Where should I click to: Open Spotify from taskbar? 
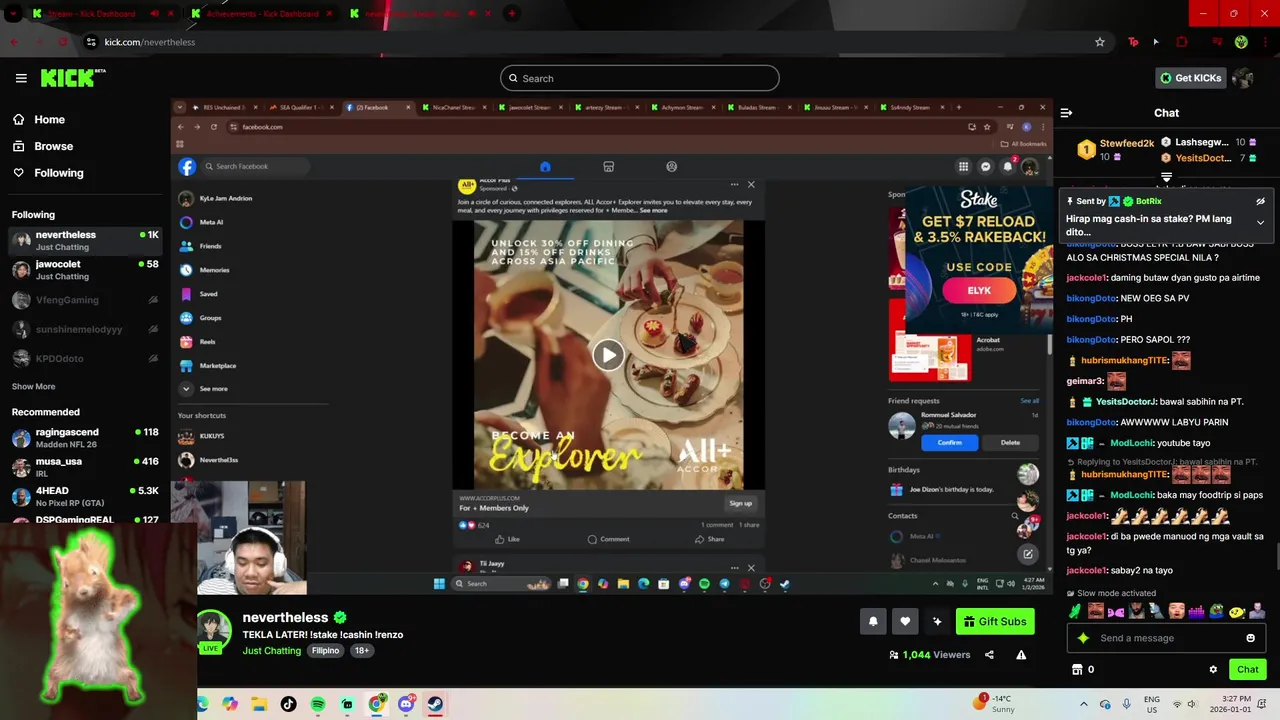tap(318, 704)
